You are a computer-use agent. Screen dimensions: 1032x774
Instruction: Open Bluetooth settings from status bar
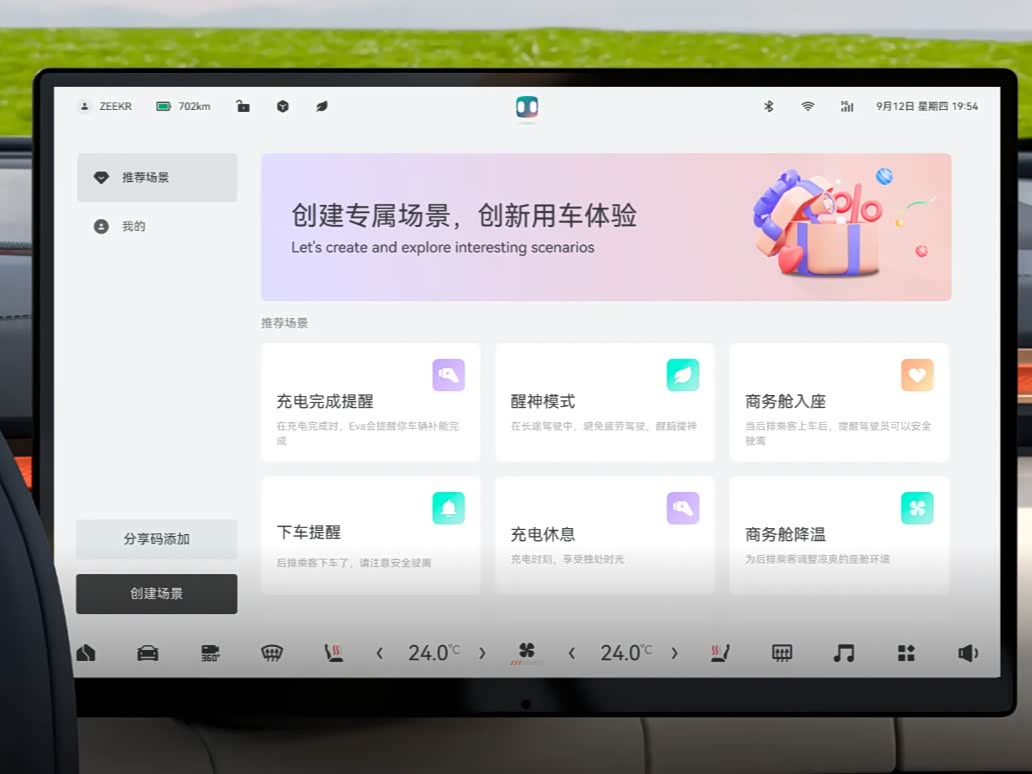pos(769,106)
